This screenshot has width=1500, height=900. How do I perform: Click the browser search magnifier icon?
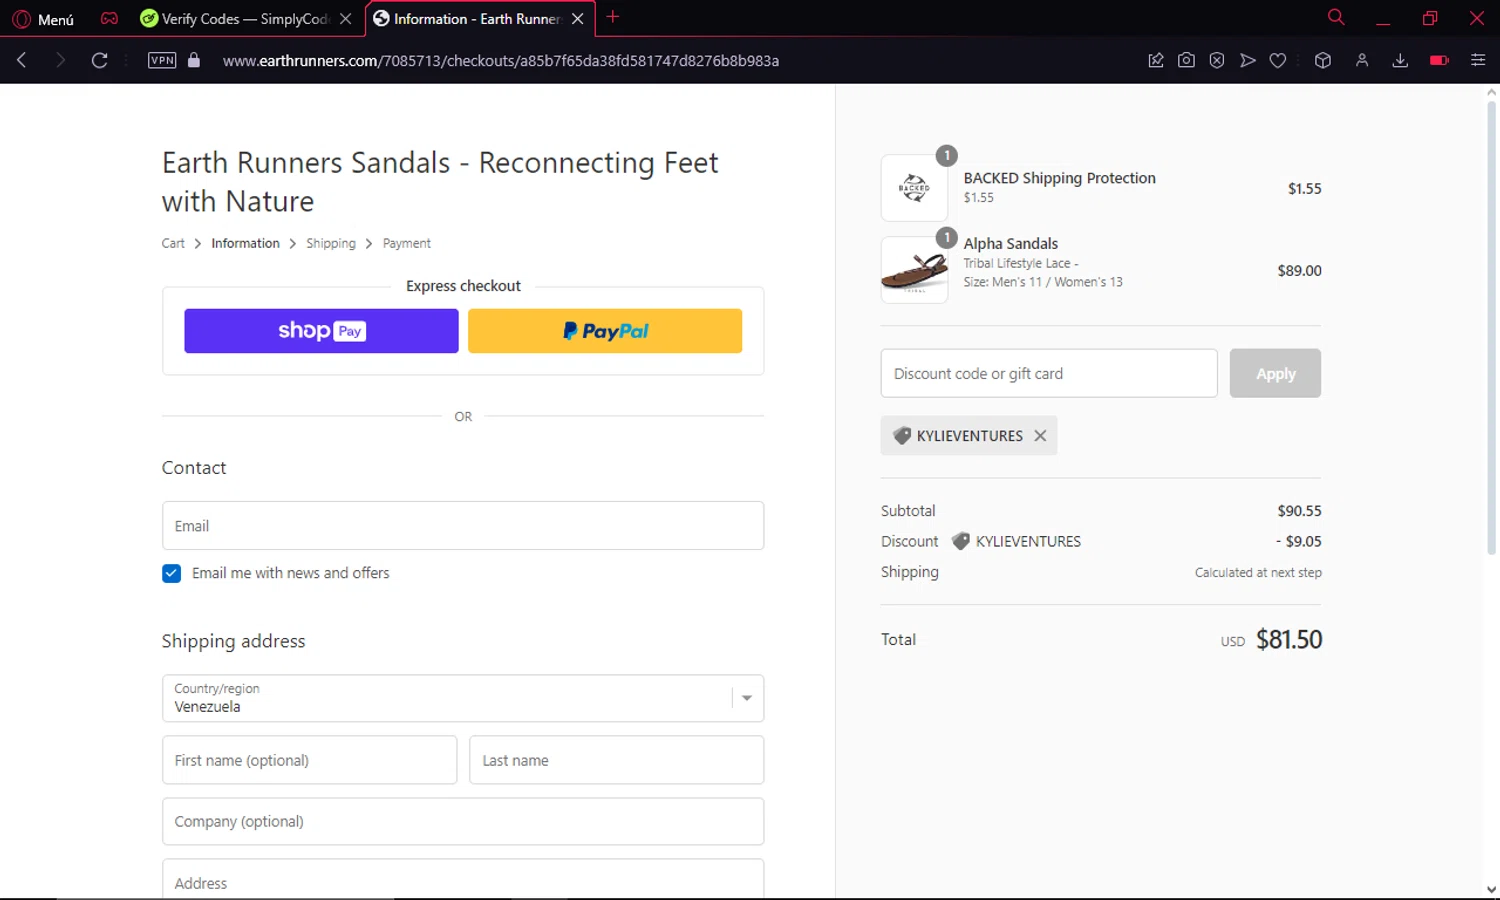tap(1336, 18)
